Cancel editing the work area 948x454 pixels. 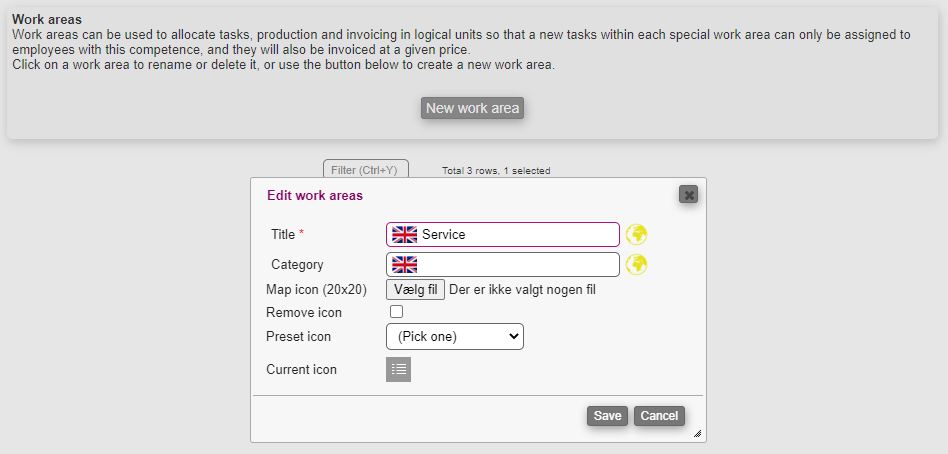point(659,416)
